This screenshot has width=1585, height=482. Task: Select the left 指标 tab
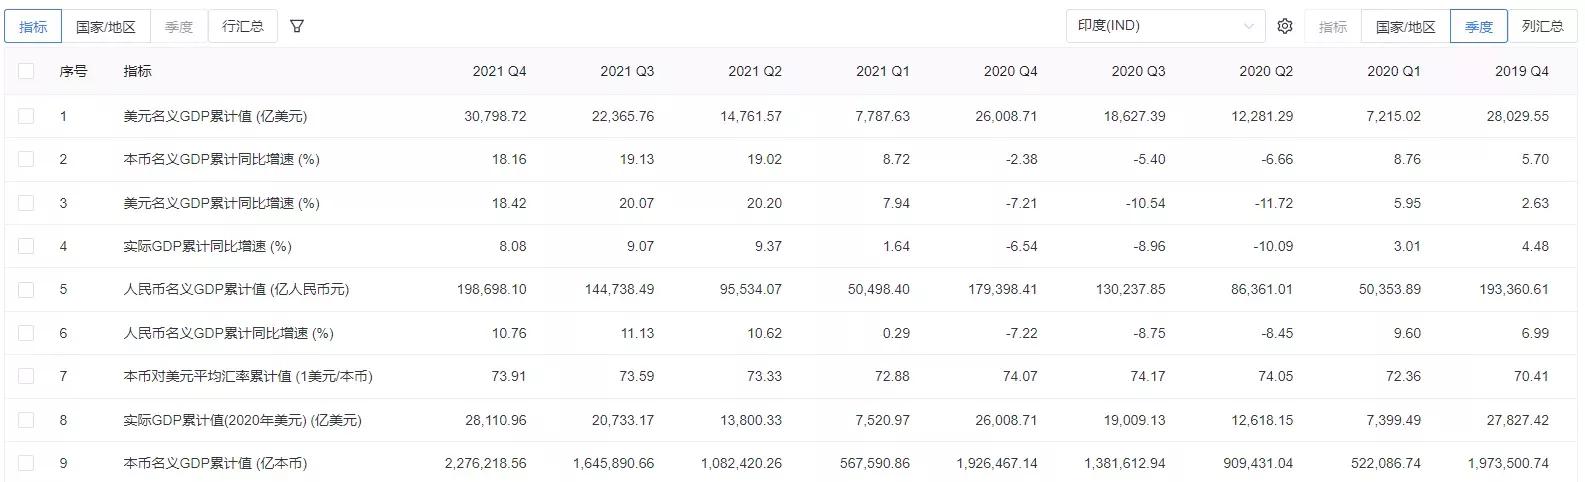[33, 26]
